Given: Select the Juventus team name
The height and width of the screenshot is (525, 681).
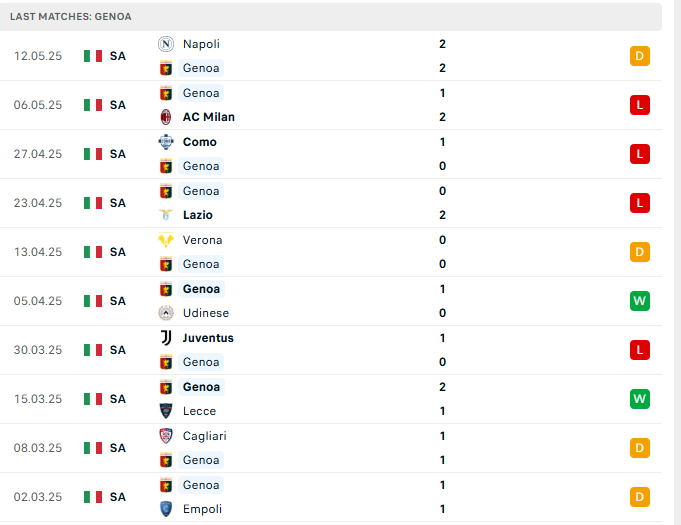Looking at the screenshot, I should (208, 338).
